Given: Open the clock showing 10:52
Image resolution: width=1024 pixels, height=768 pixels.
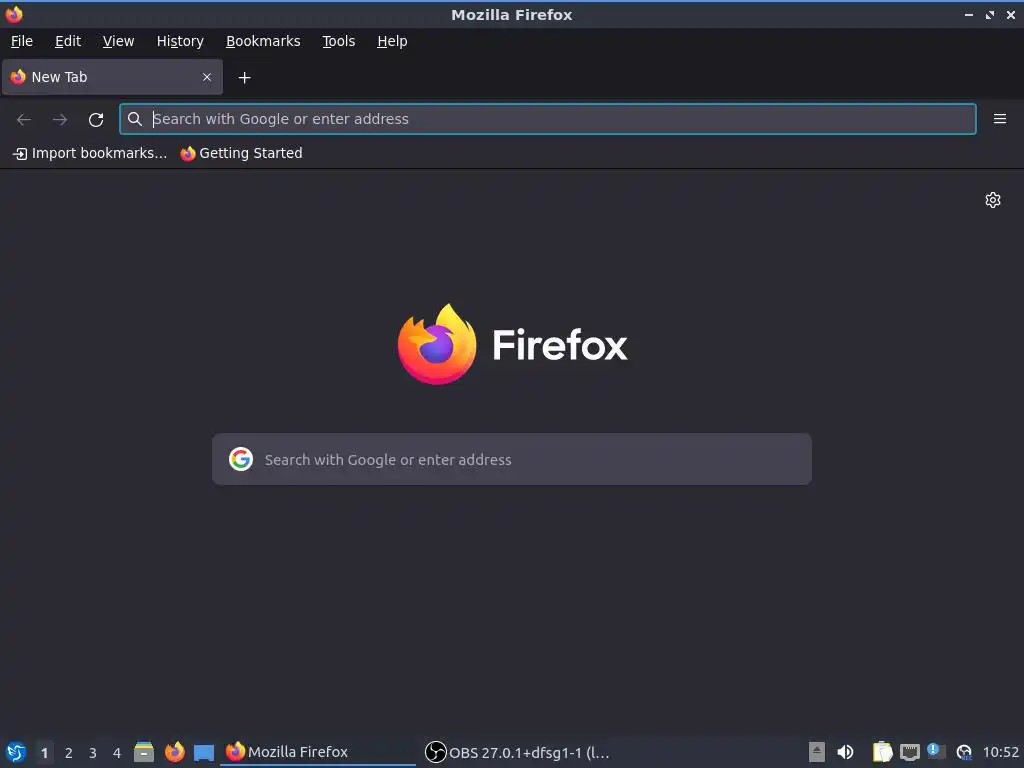Looking at the screenshot, I should pos(1000,752).
